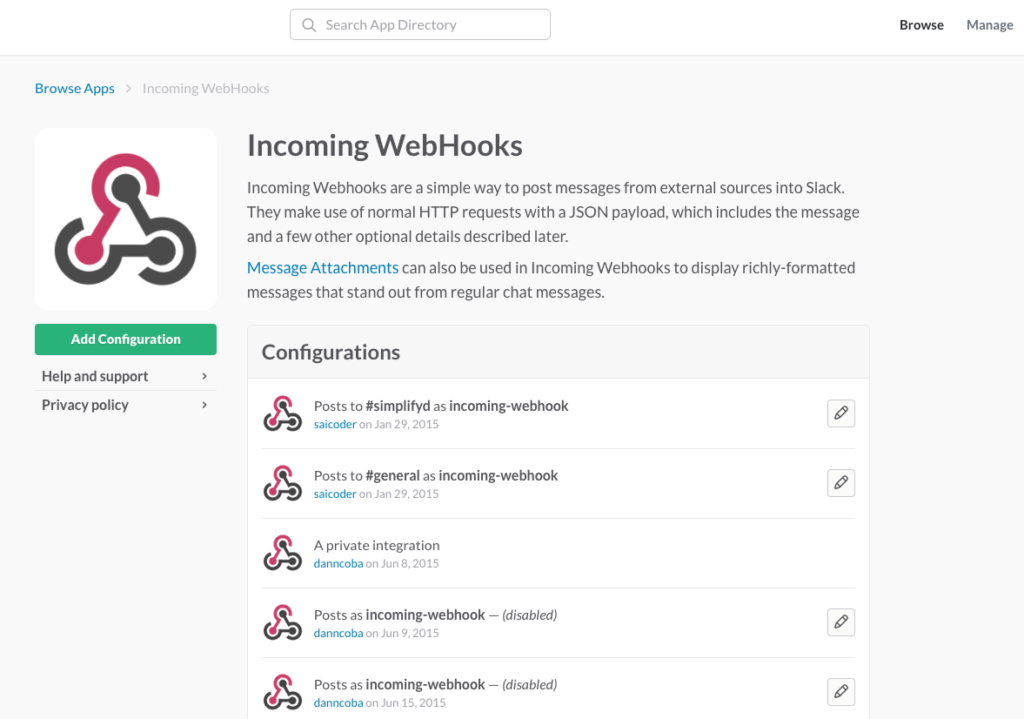Click the webhook icon beside #simplifyd entry
This screenshot has height=719, width=1024.
click(283, 414)
